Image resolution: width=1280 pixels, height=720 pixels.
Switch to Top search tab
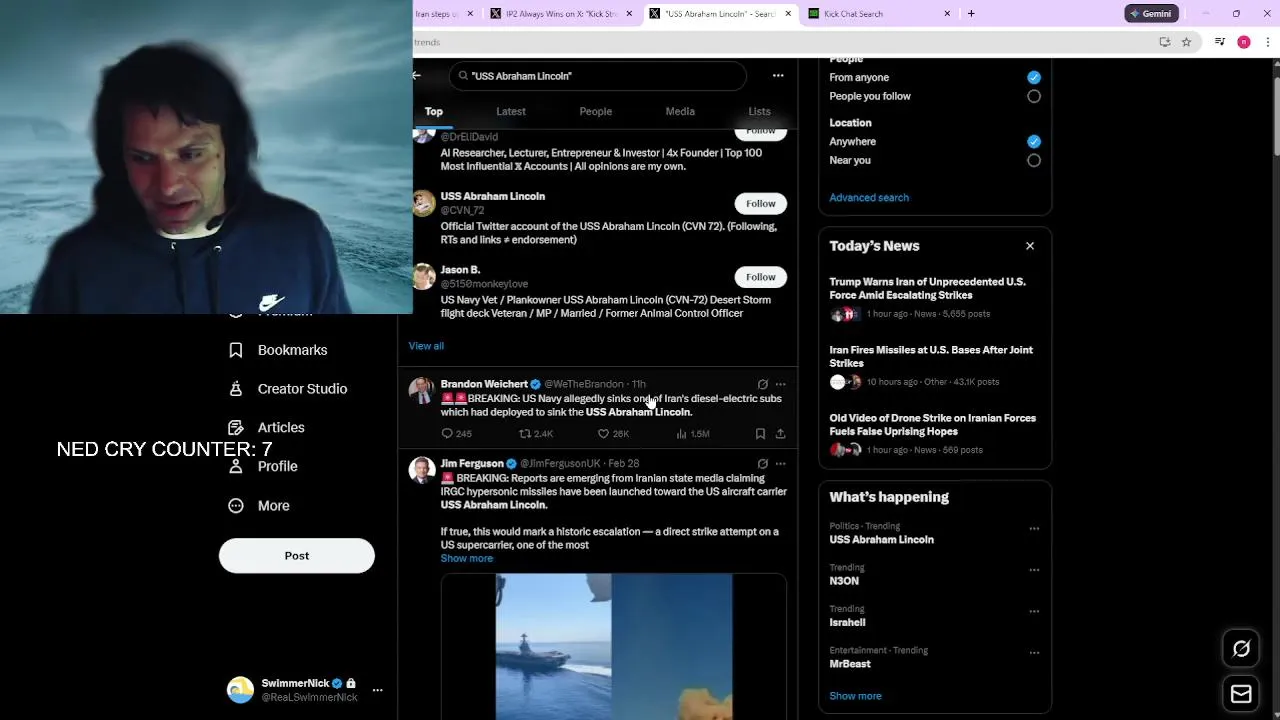pos(434,111)
